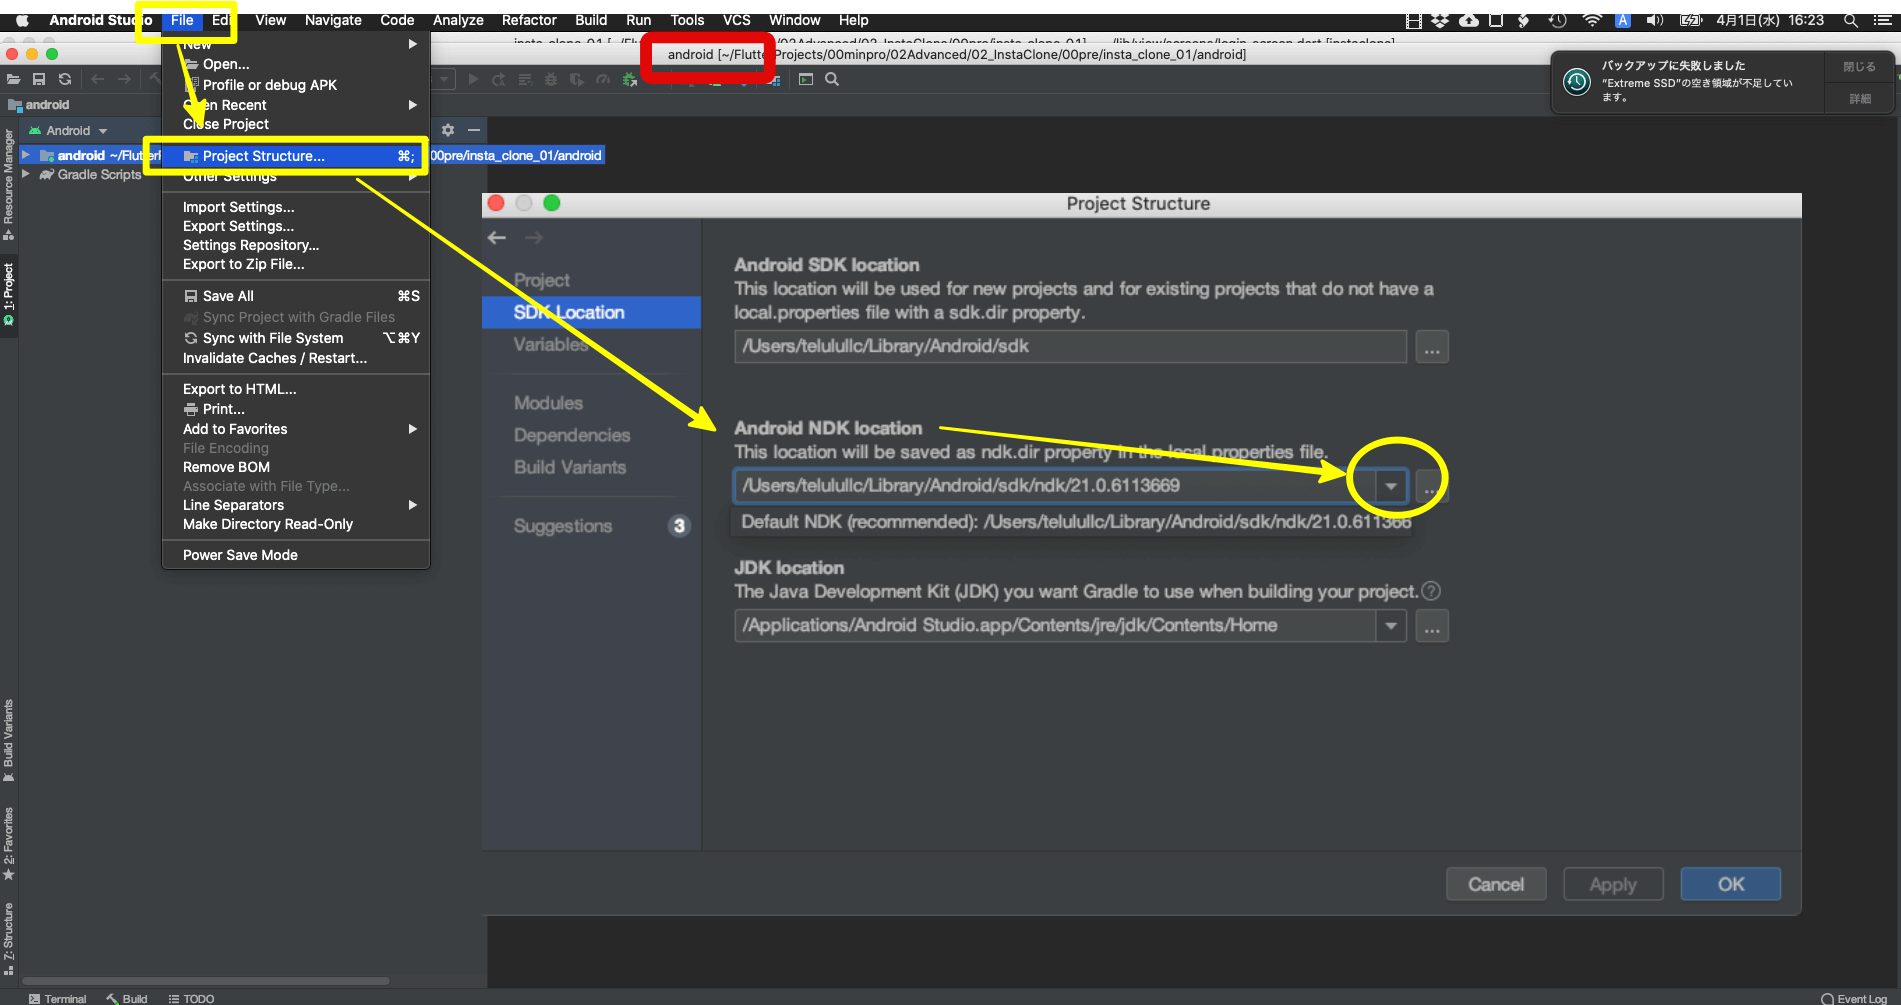Open the Android project view selector
Image resolution: width=1901 pixels, height=1005 pixels.
click(x=68, y=131)
